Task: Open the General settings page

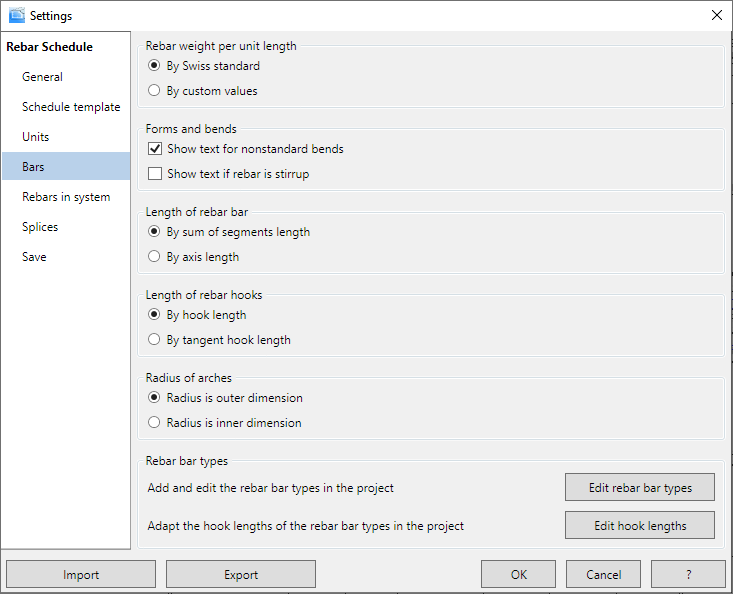Action: pos(43,77)
